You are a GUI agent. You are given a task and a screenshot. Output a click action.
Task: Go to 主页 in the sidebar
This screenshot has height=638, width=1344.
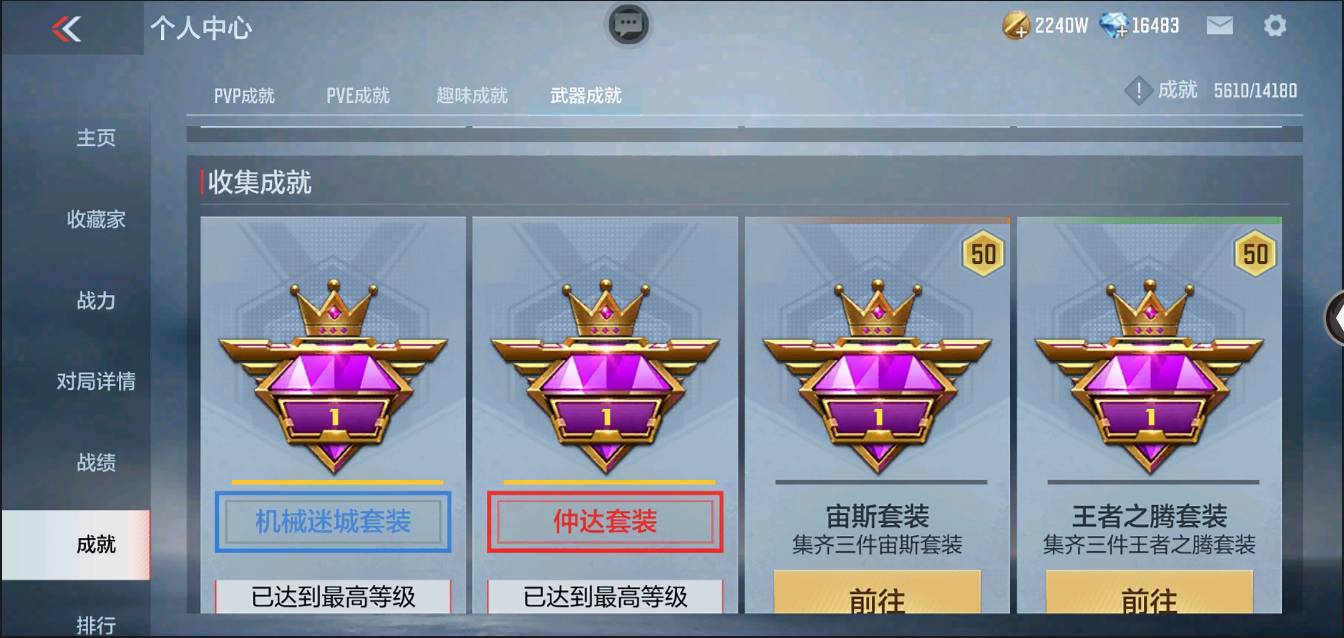pyautogui.click(x=96, y=138)
